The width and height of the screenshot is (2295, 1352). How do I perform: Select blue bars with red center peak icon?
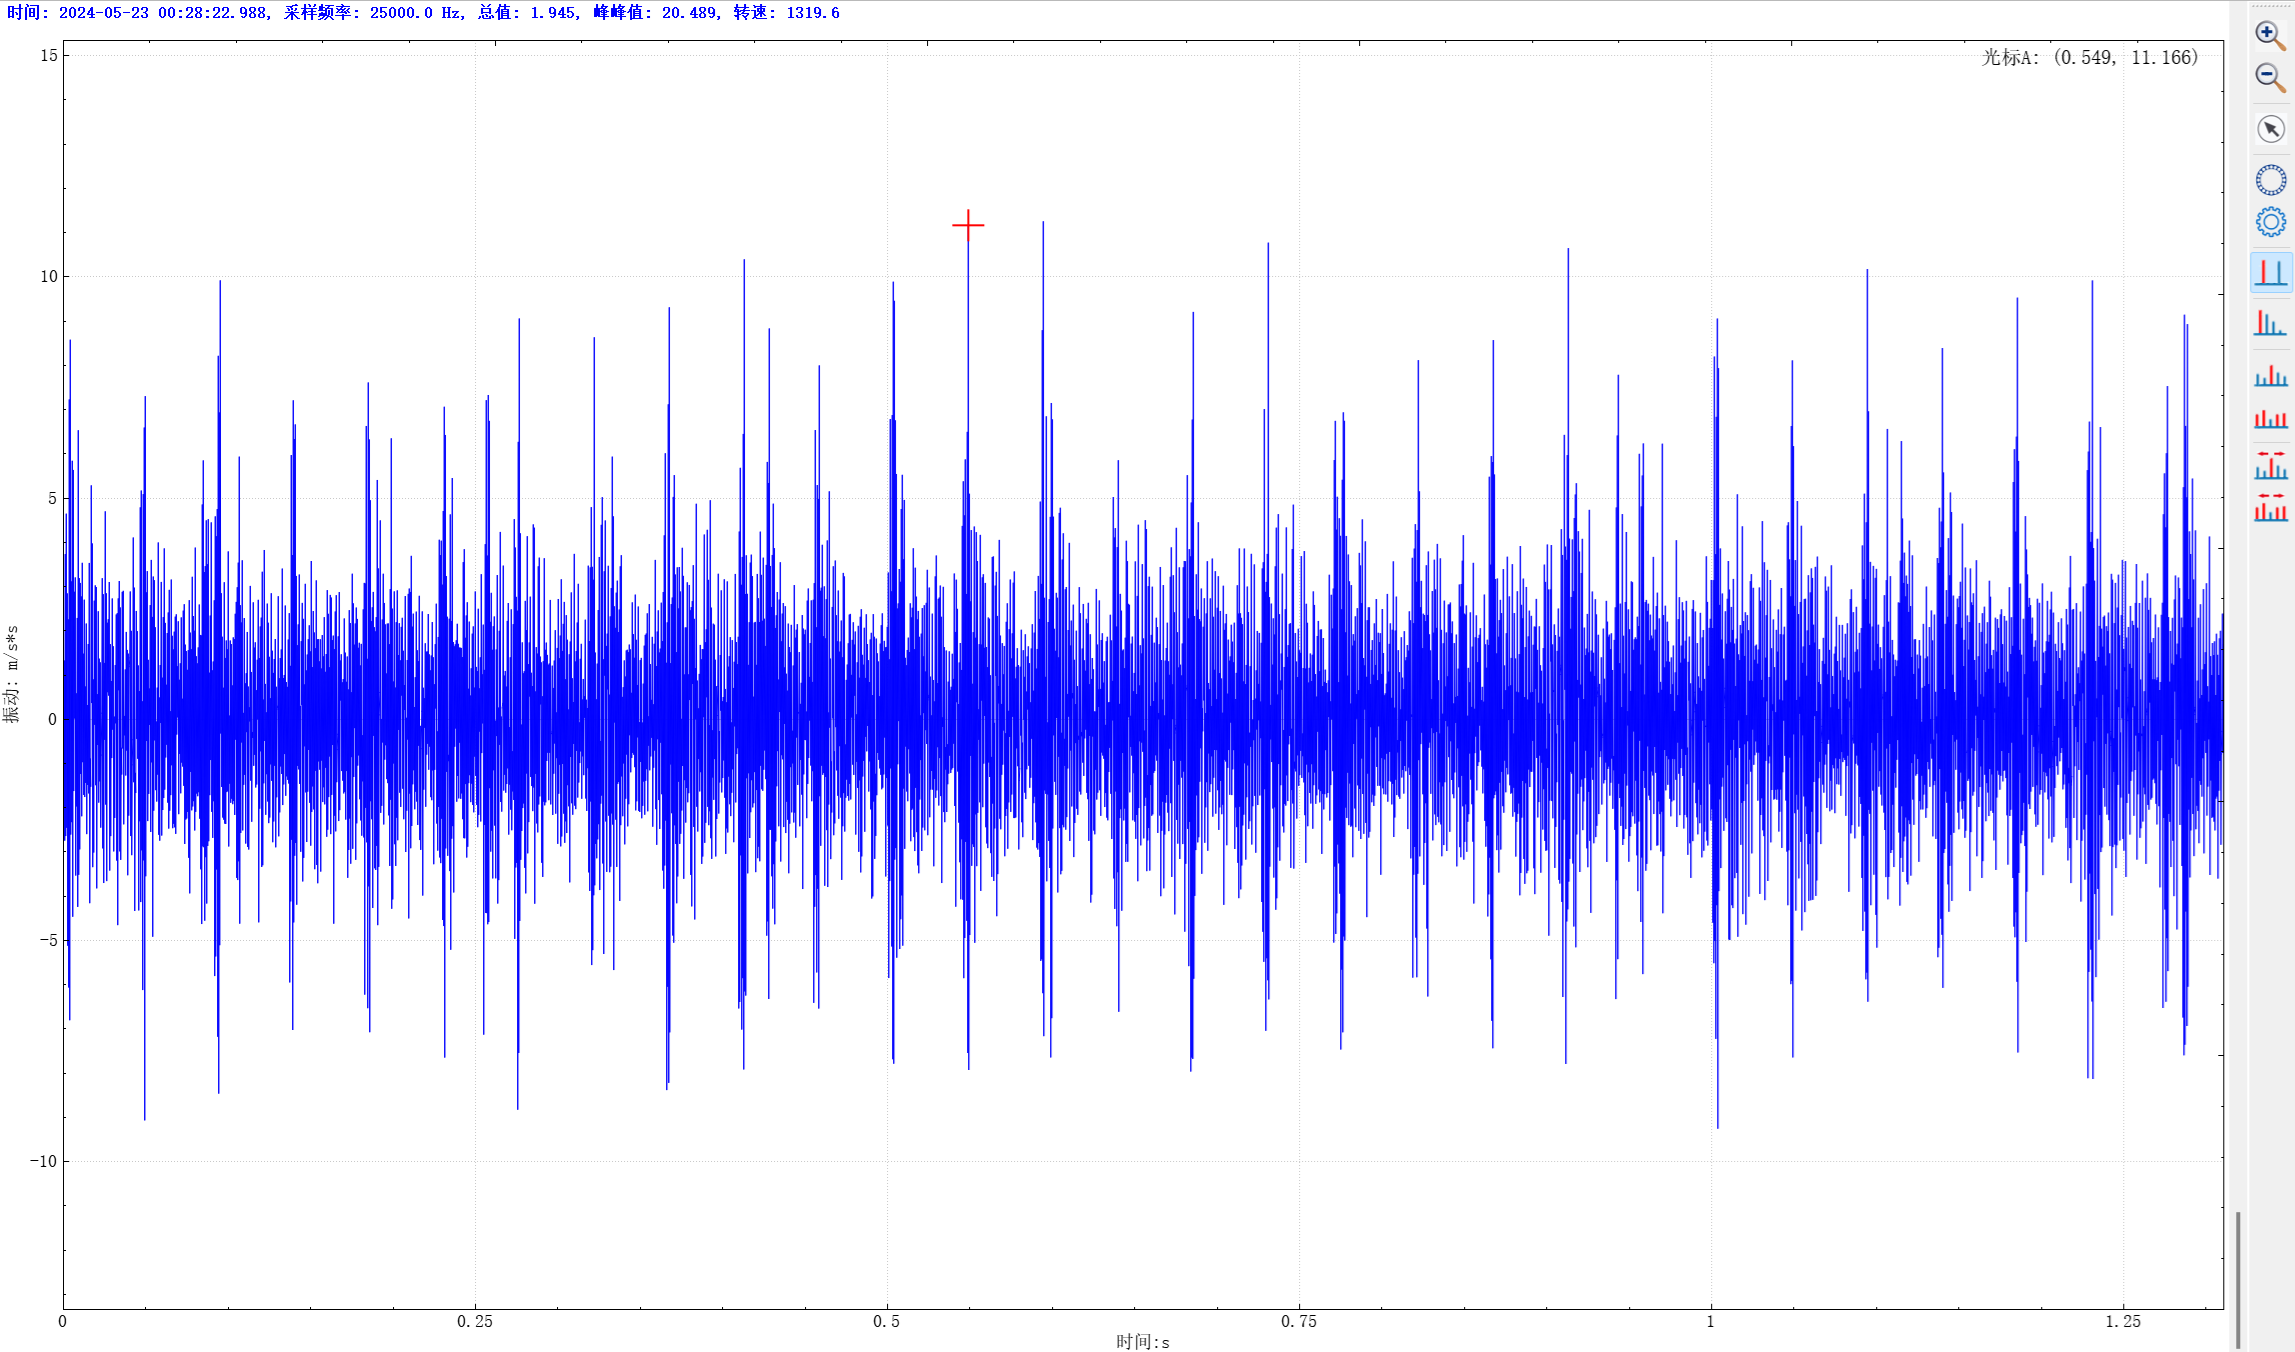point(2270,376)
